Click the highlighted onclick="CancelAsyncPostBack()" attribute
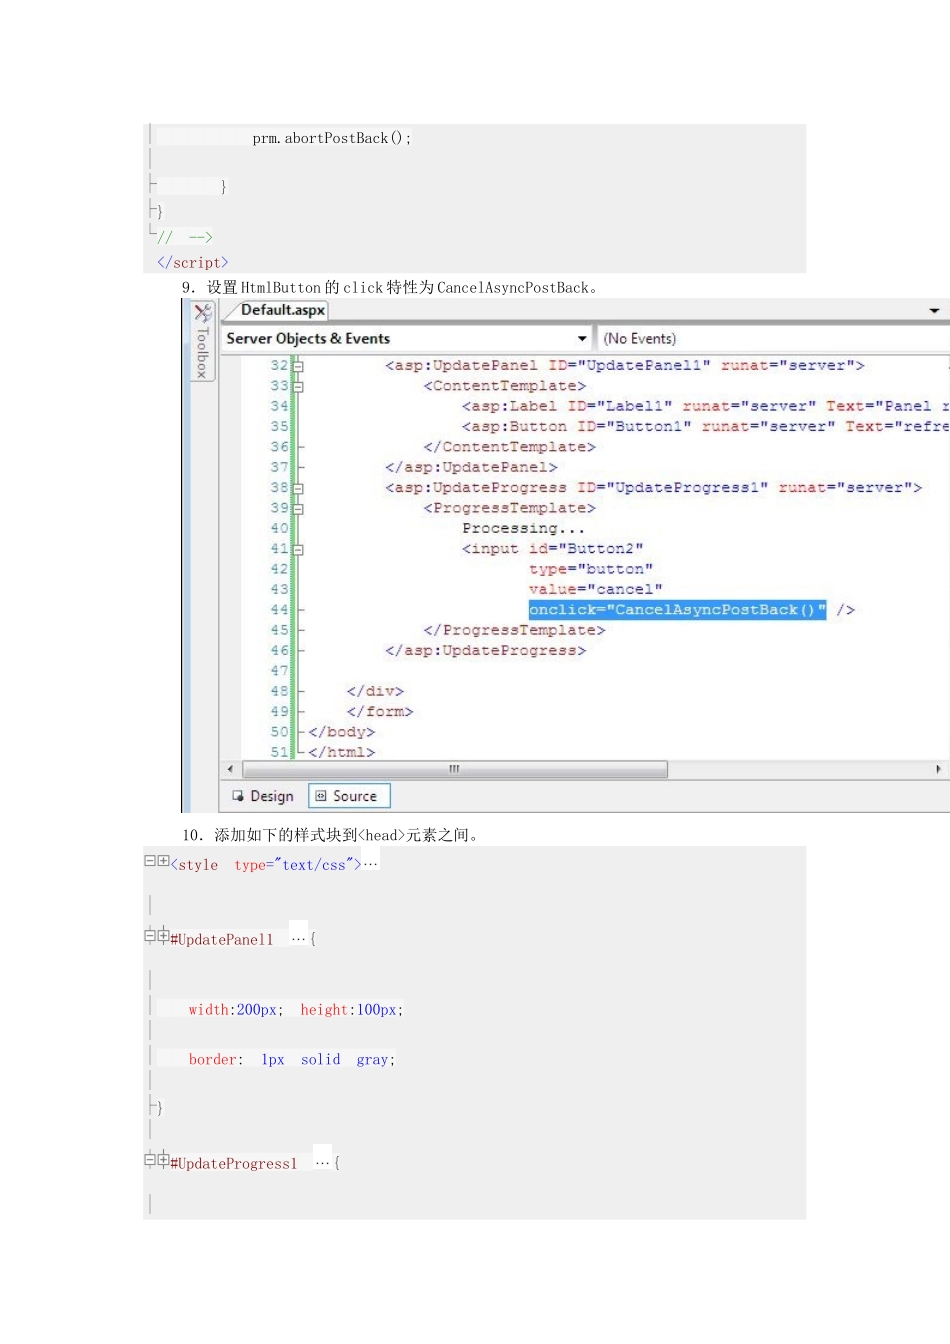The width and height of the screenshot is (950, 1344). point(677,610)
